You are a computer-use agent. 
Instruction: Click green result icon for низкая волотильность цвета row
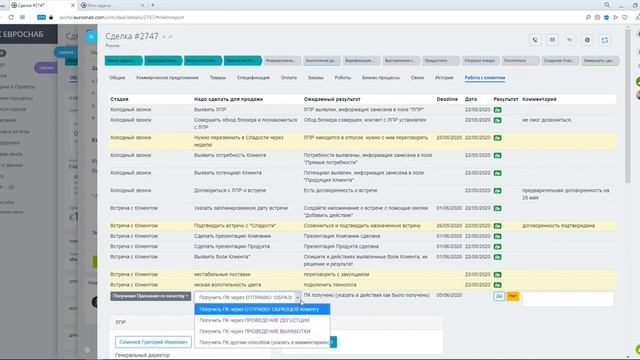click(x=498, y=285)
